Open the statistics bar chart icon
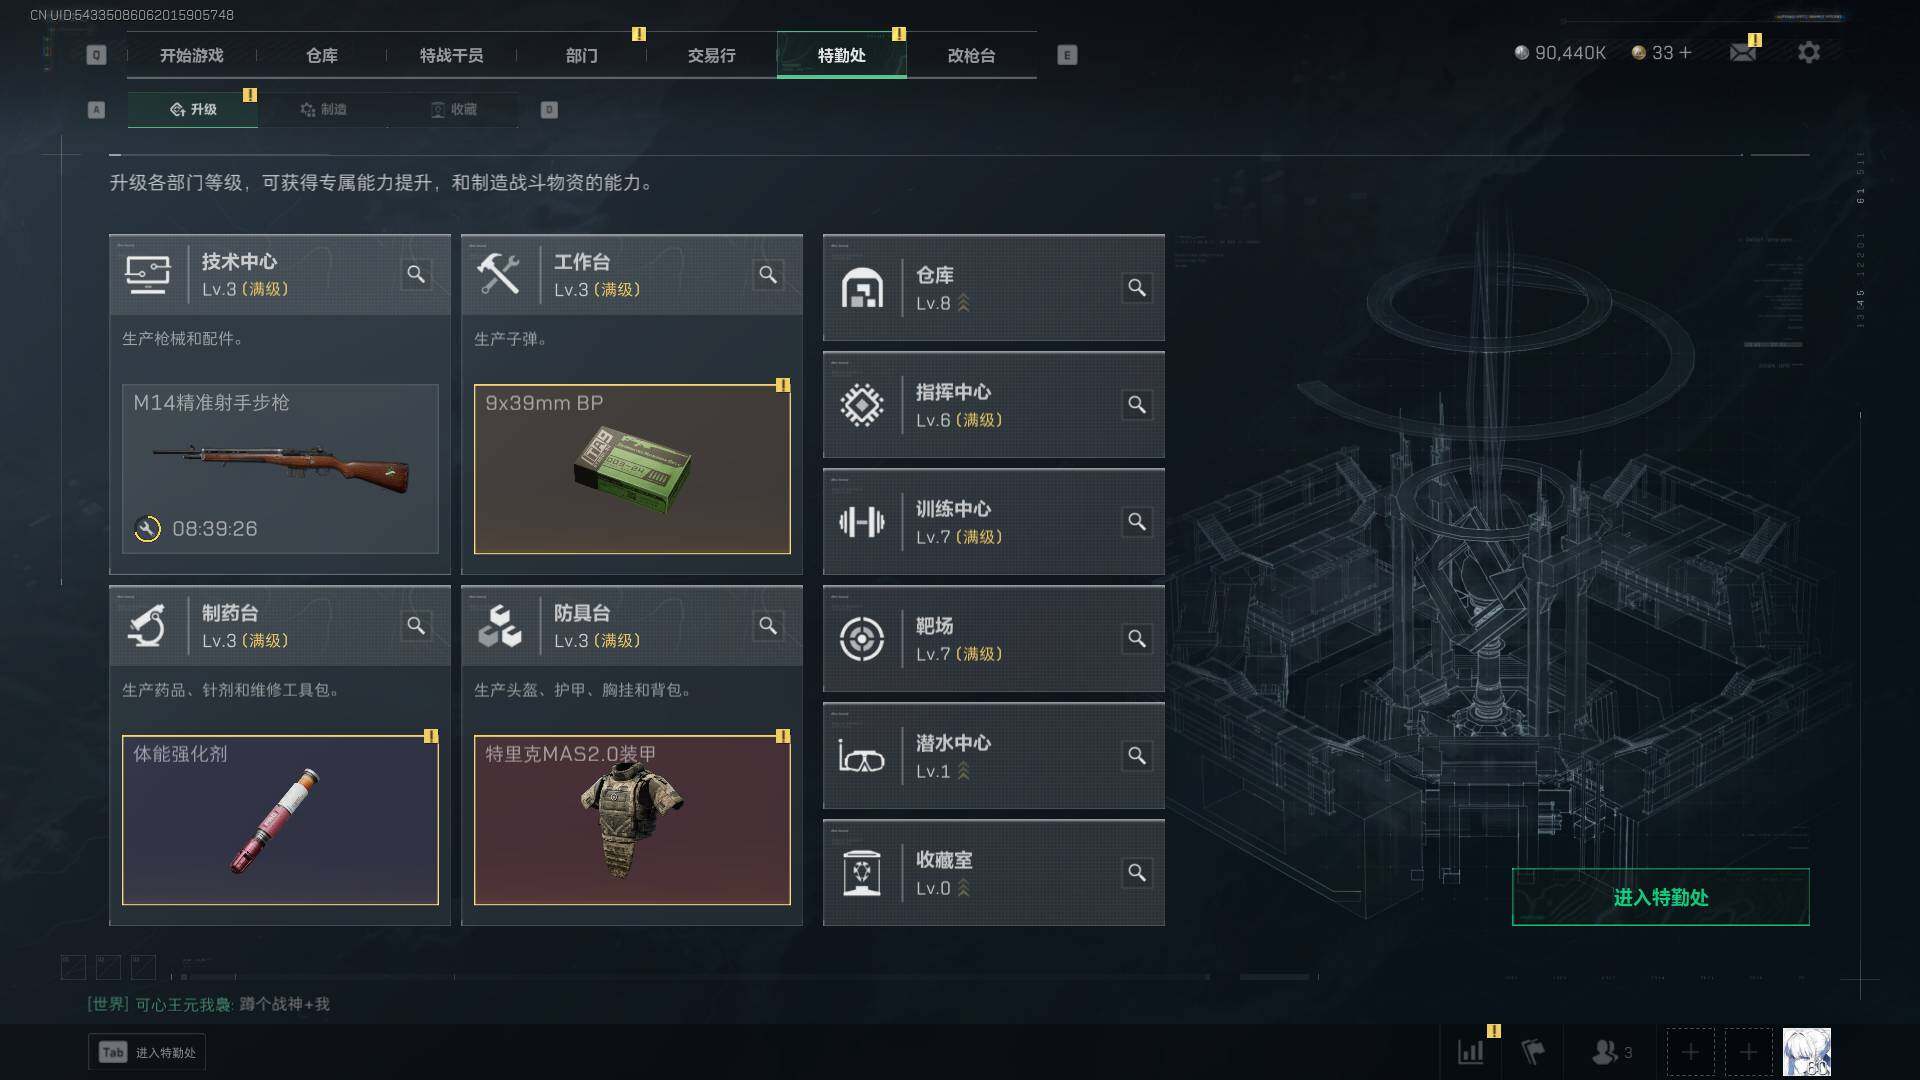This screenshot has width=1920, height=1080. [x=1471, y=1052]
